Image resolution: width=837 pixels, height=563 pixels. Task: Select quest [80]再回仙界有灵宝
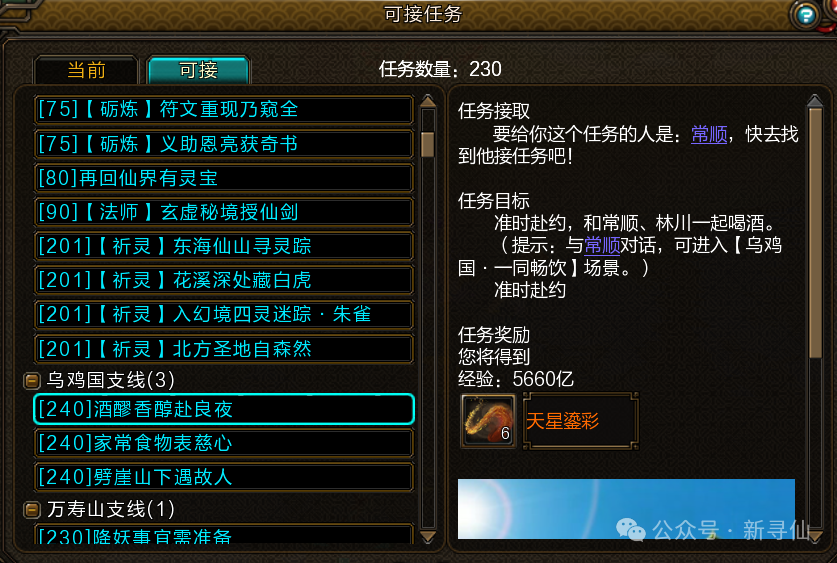pos(224,178)
